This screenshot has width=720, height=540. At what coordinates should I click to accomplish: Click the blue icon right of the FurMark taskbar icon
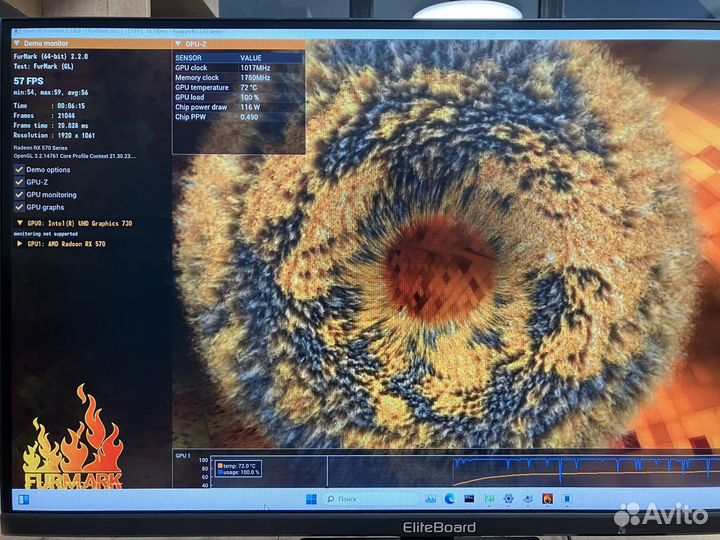point(569,498)
